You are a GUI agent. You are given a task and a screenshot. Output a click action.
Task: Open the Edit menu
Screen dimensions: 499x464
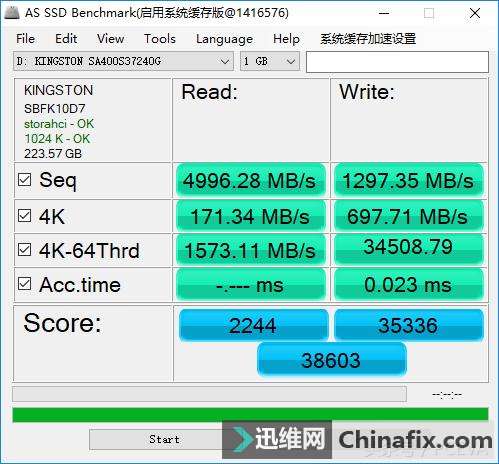[x=66, y=39]
